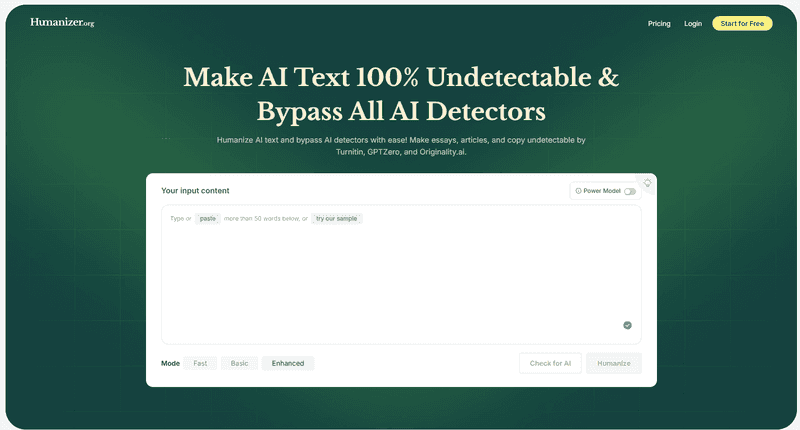Click the Check for AI button
The image size is (800, 430).
point(550,363)
